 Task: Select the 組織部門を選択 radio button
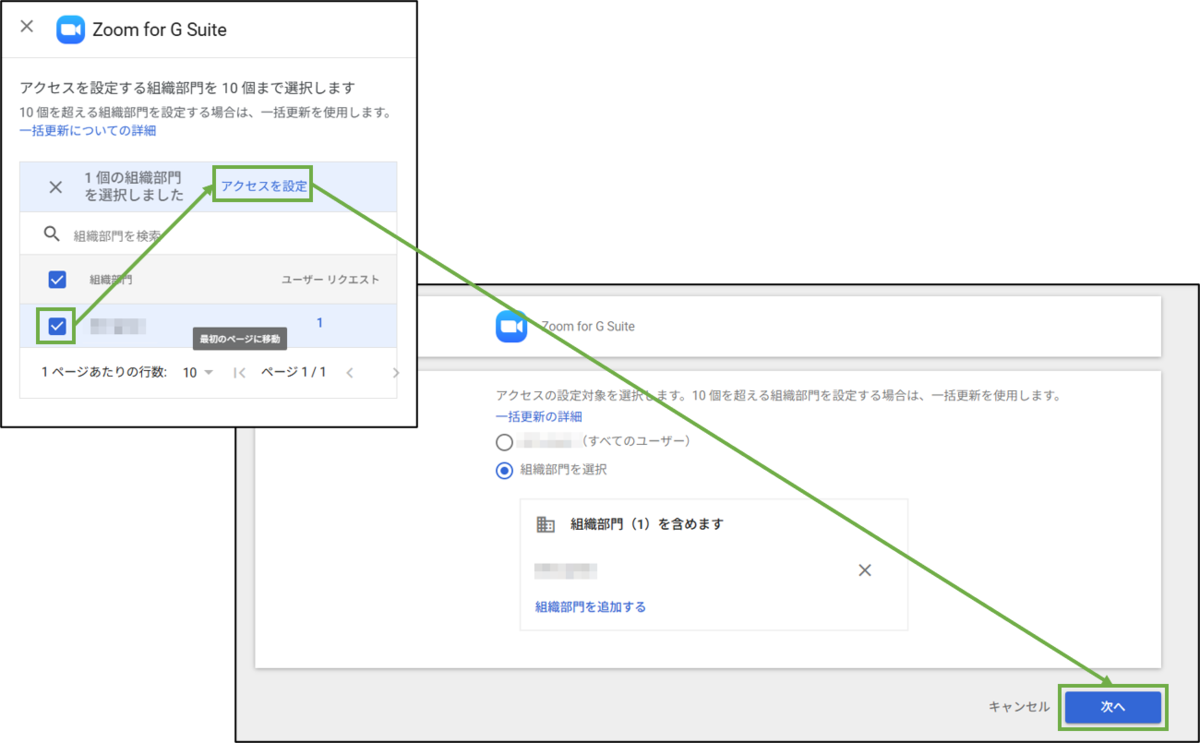[x=505, y=470]
